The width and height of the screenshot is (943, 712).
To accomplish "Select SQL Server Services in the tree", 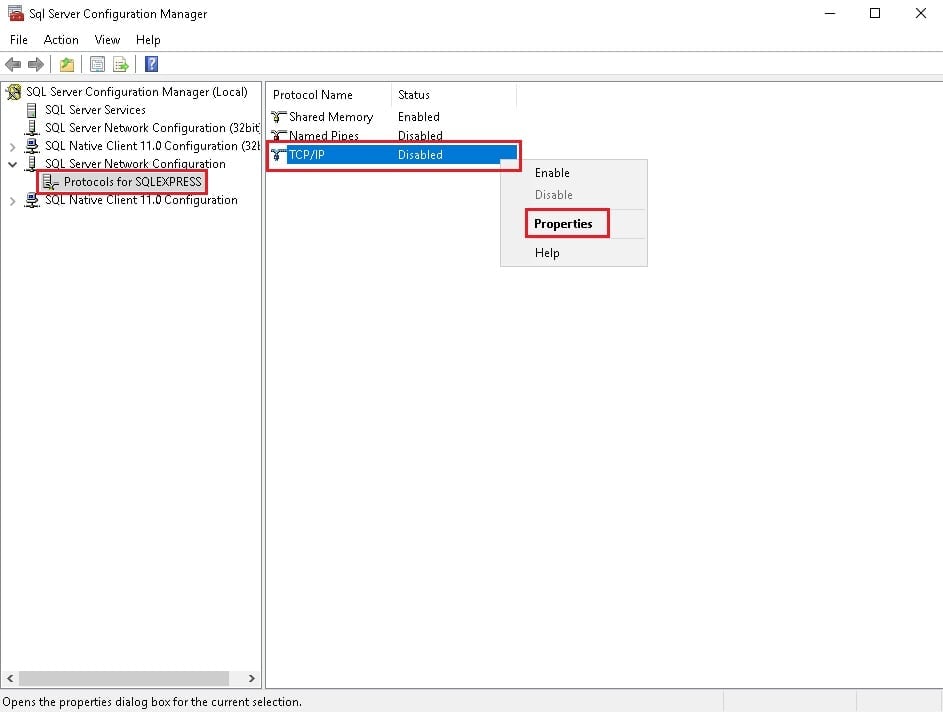I will point(95,110).
